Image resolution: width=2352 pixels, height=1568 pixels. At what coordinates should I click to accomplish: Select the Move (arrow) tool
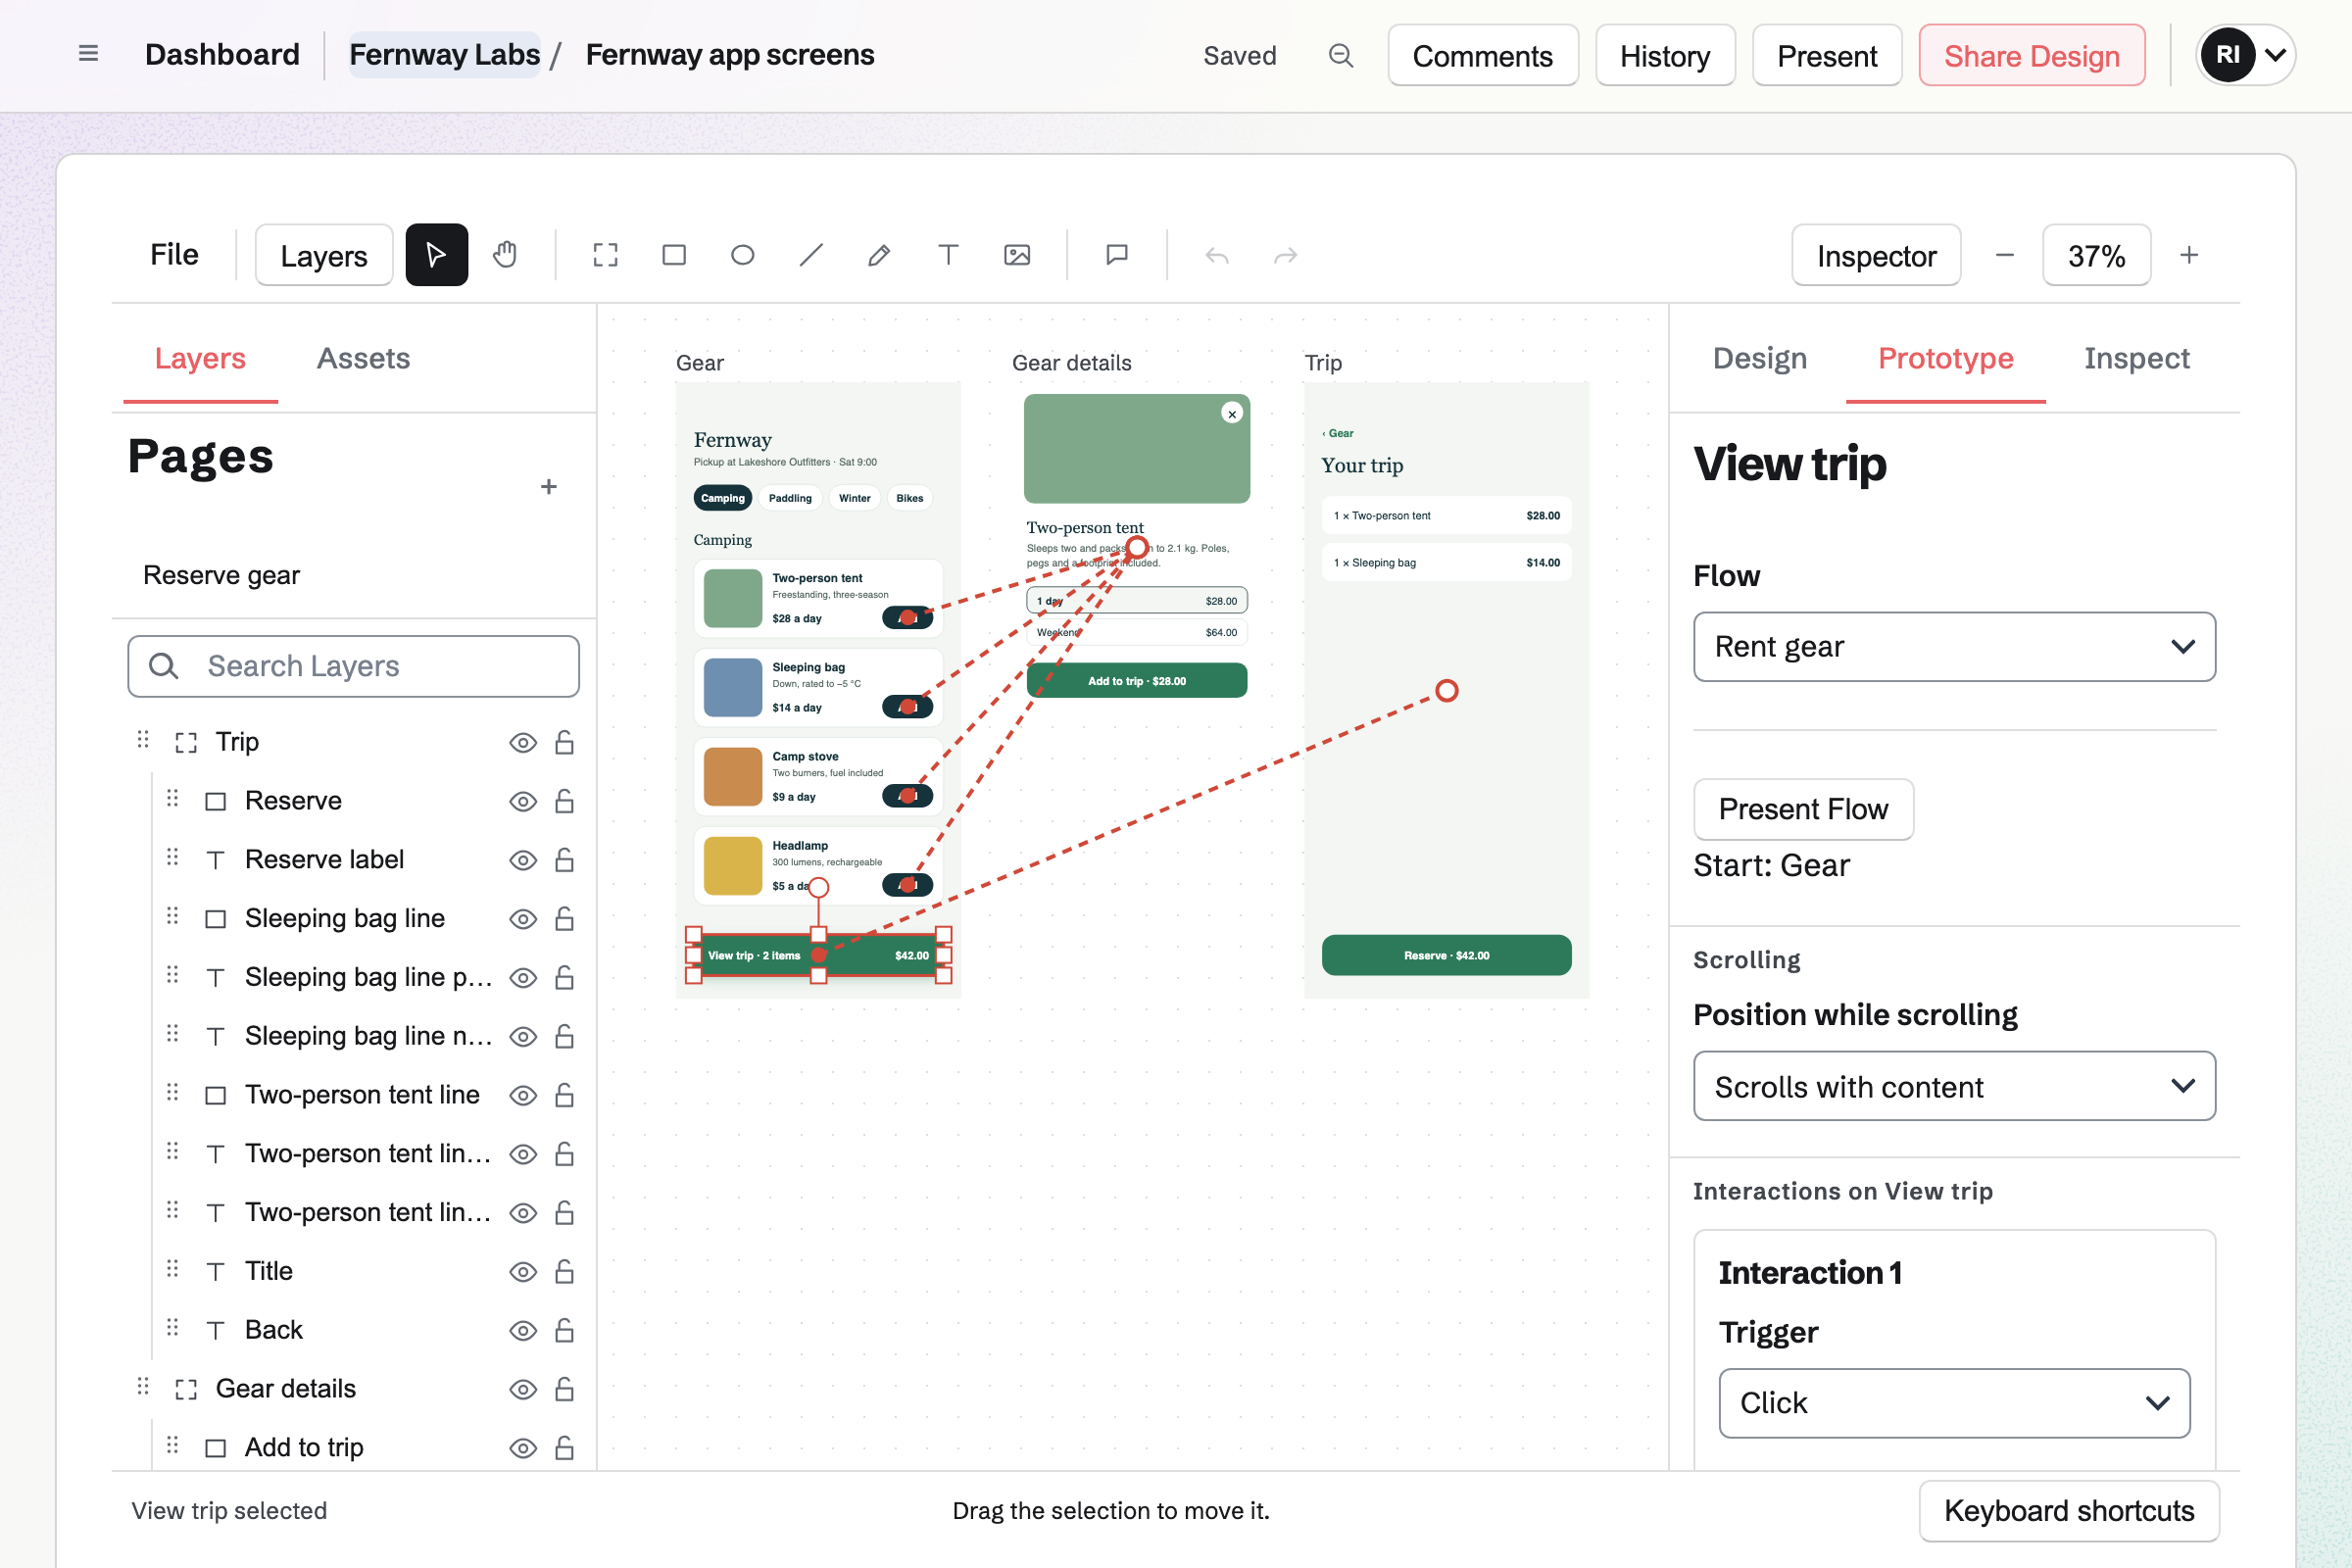tap(436, 255)
